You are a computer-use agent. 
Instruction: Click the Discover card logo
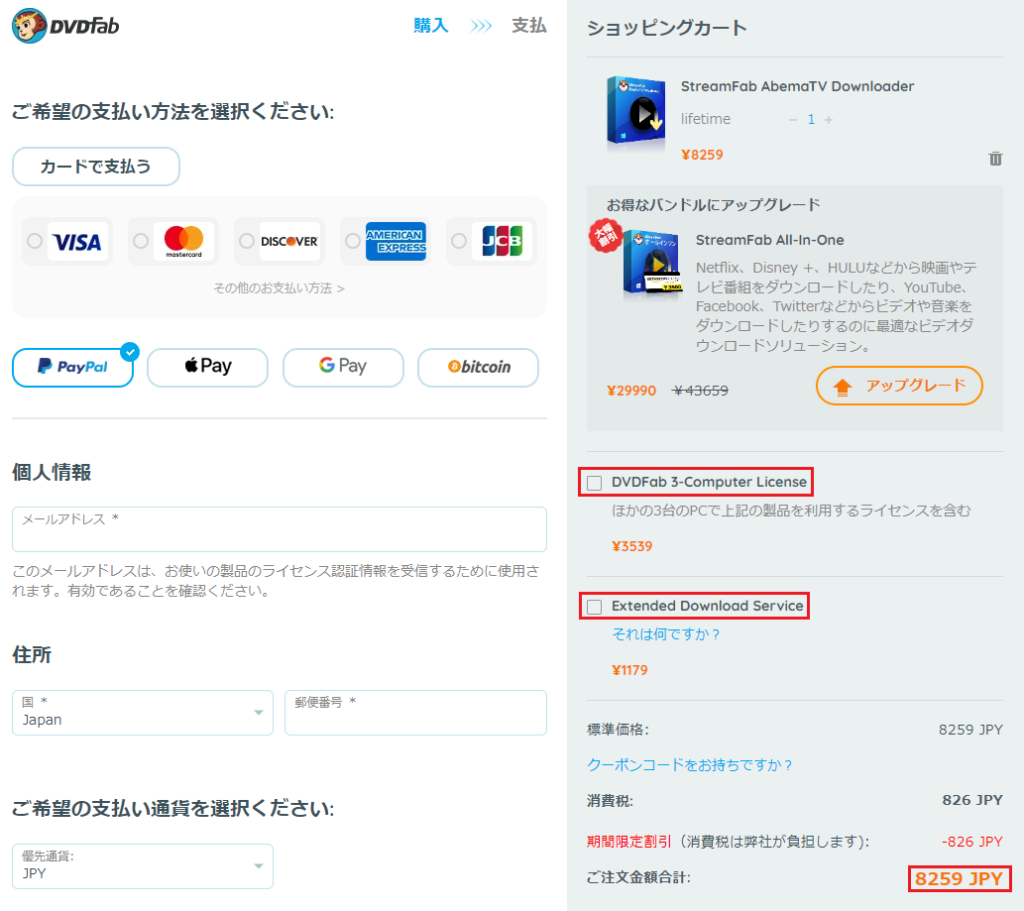click(x=289, y=242)
